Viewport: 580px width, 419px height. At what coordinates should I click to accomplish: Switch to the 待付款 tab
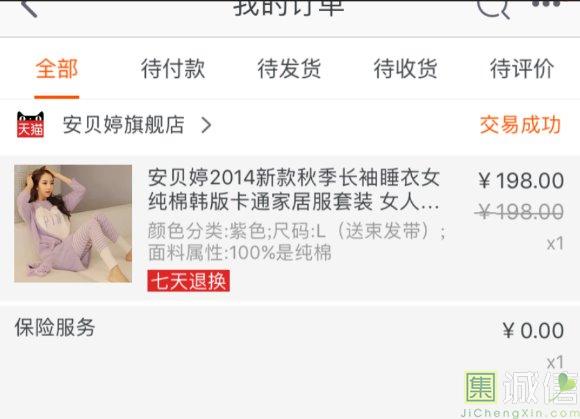pos(173,68)
